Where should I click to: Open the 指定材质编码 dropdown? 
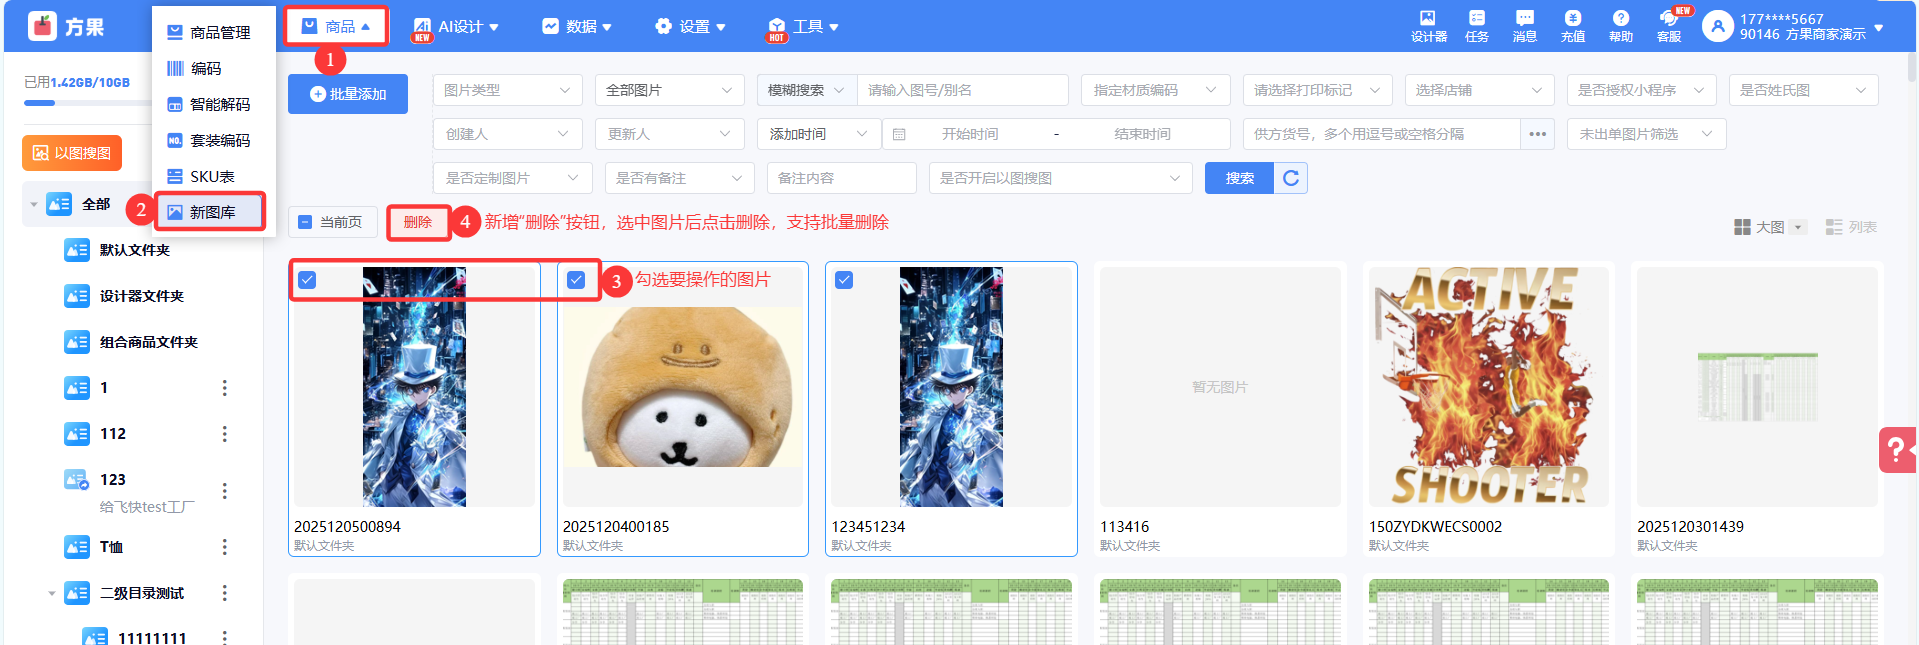click(x=1156, y=90)
